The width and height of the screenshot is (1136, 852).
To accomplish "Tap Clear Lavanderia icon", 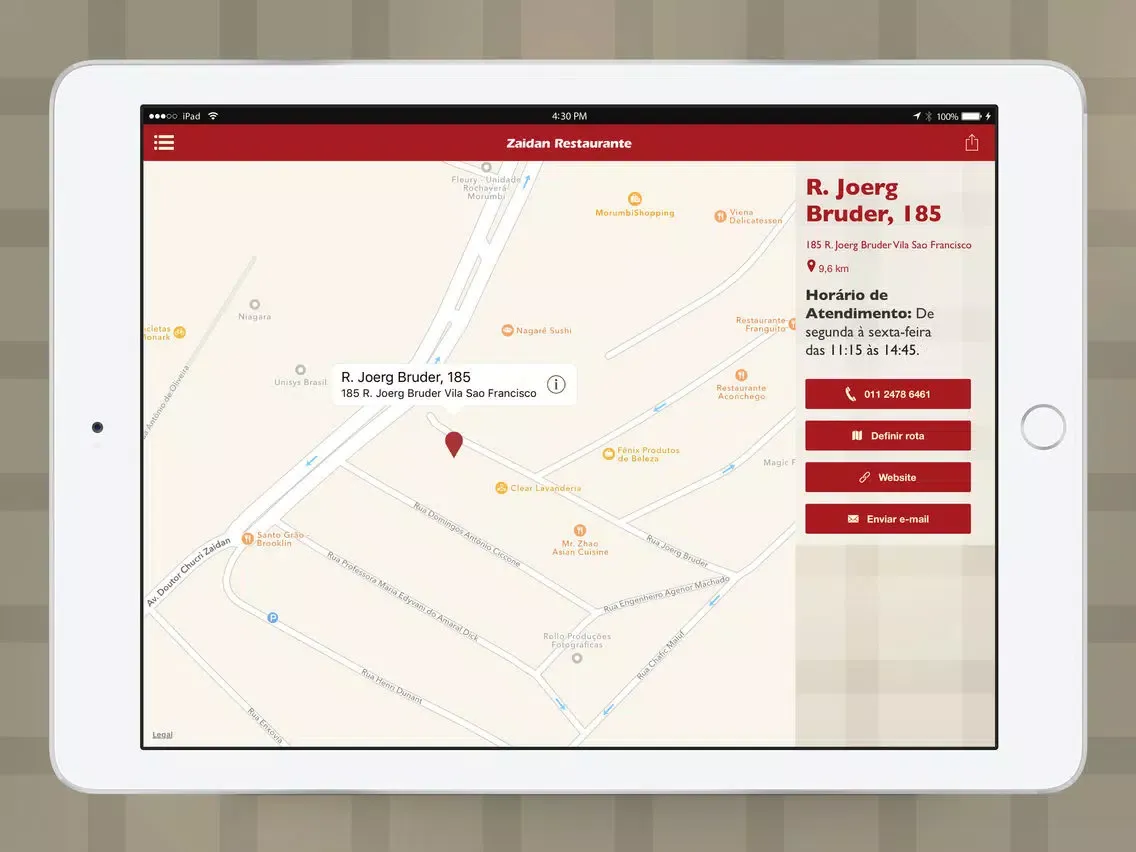I will pos(501,488).
